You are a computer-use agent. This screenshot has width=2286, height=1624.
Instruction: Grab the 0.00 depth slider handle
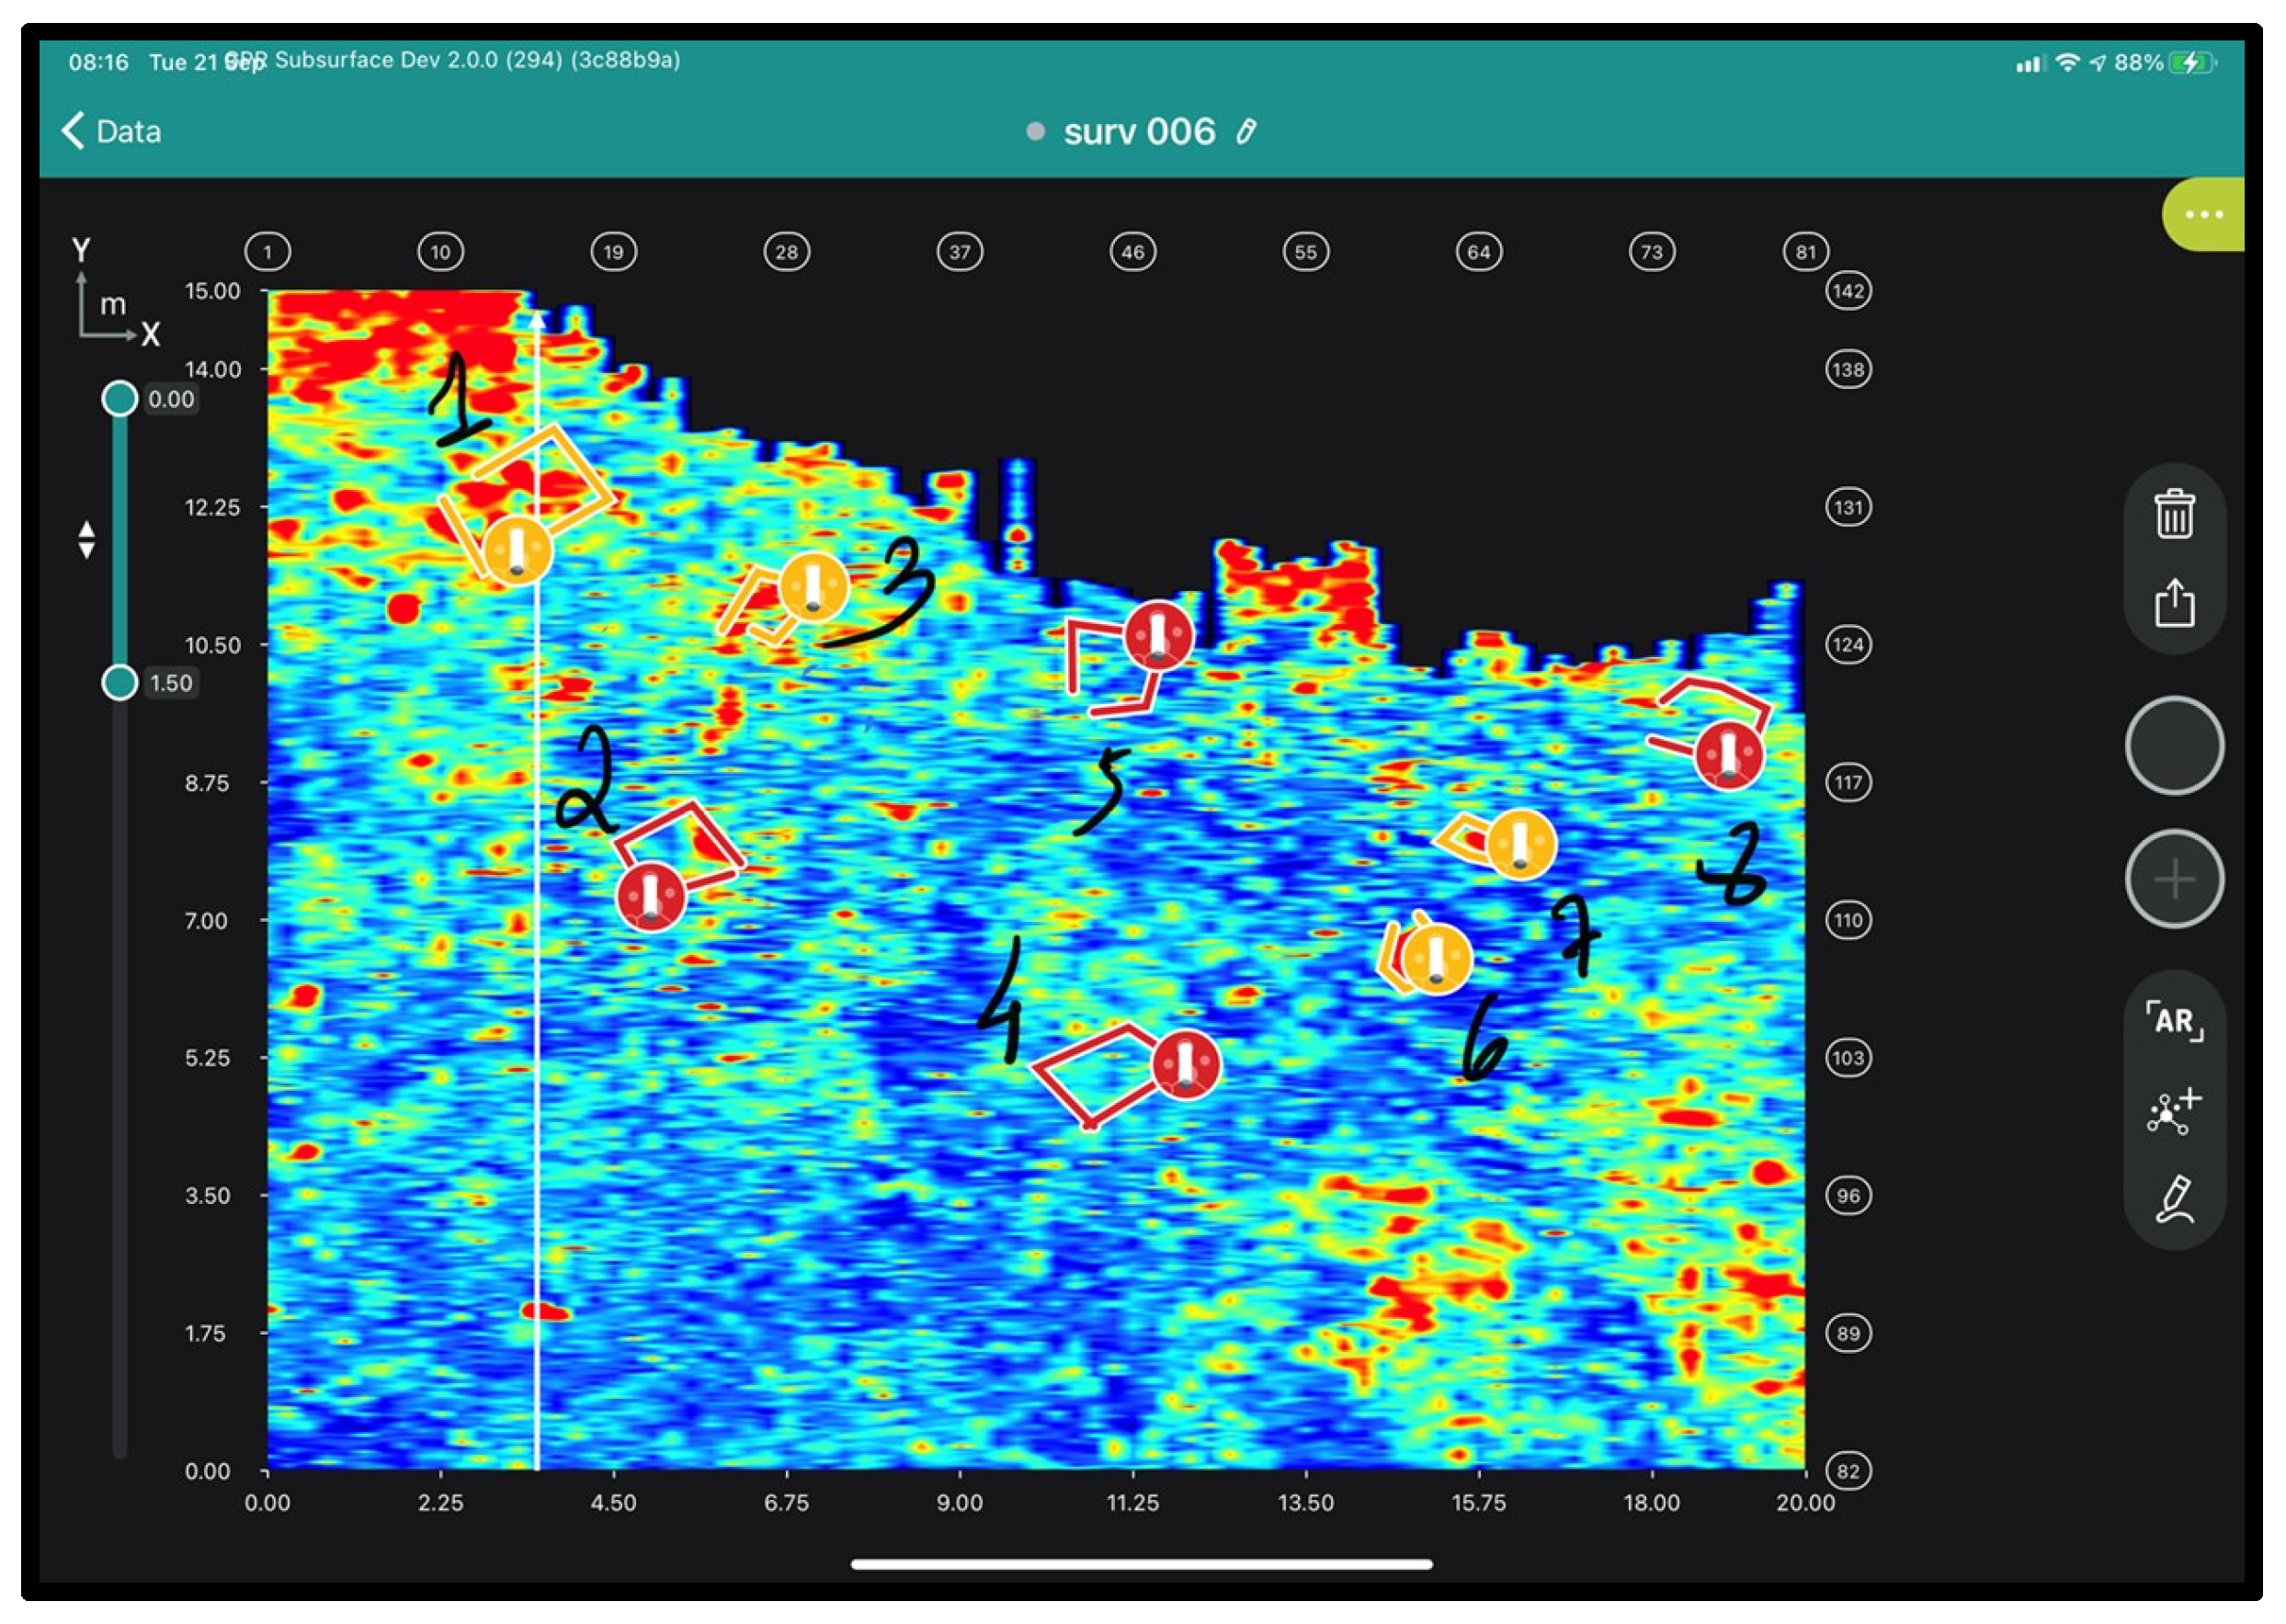(x=120, y=399)
